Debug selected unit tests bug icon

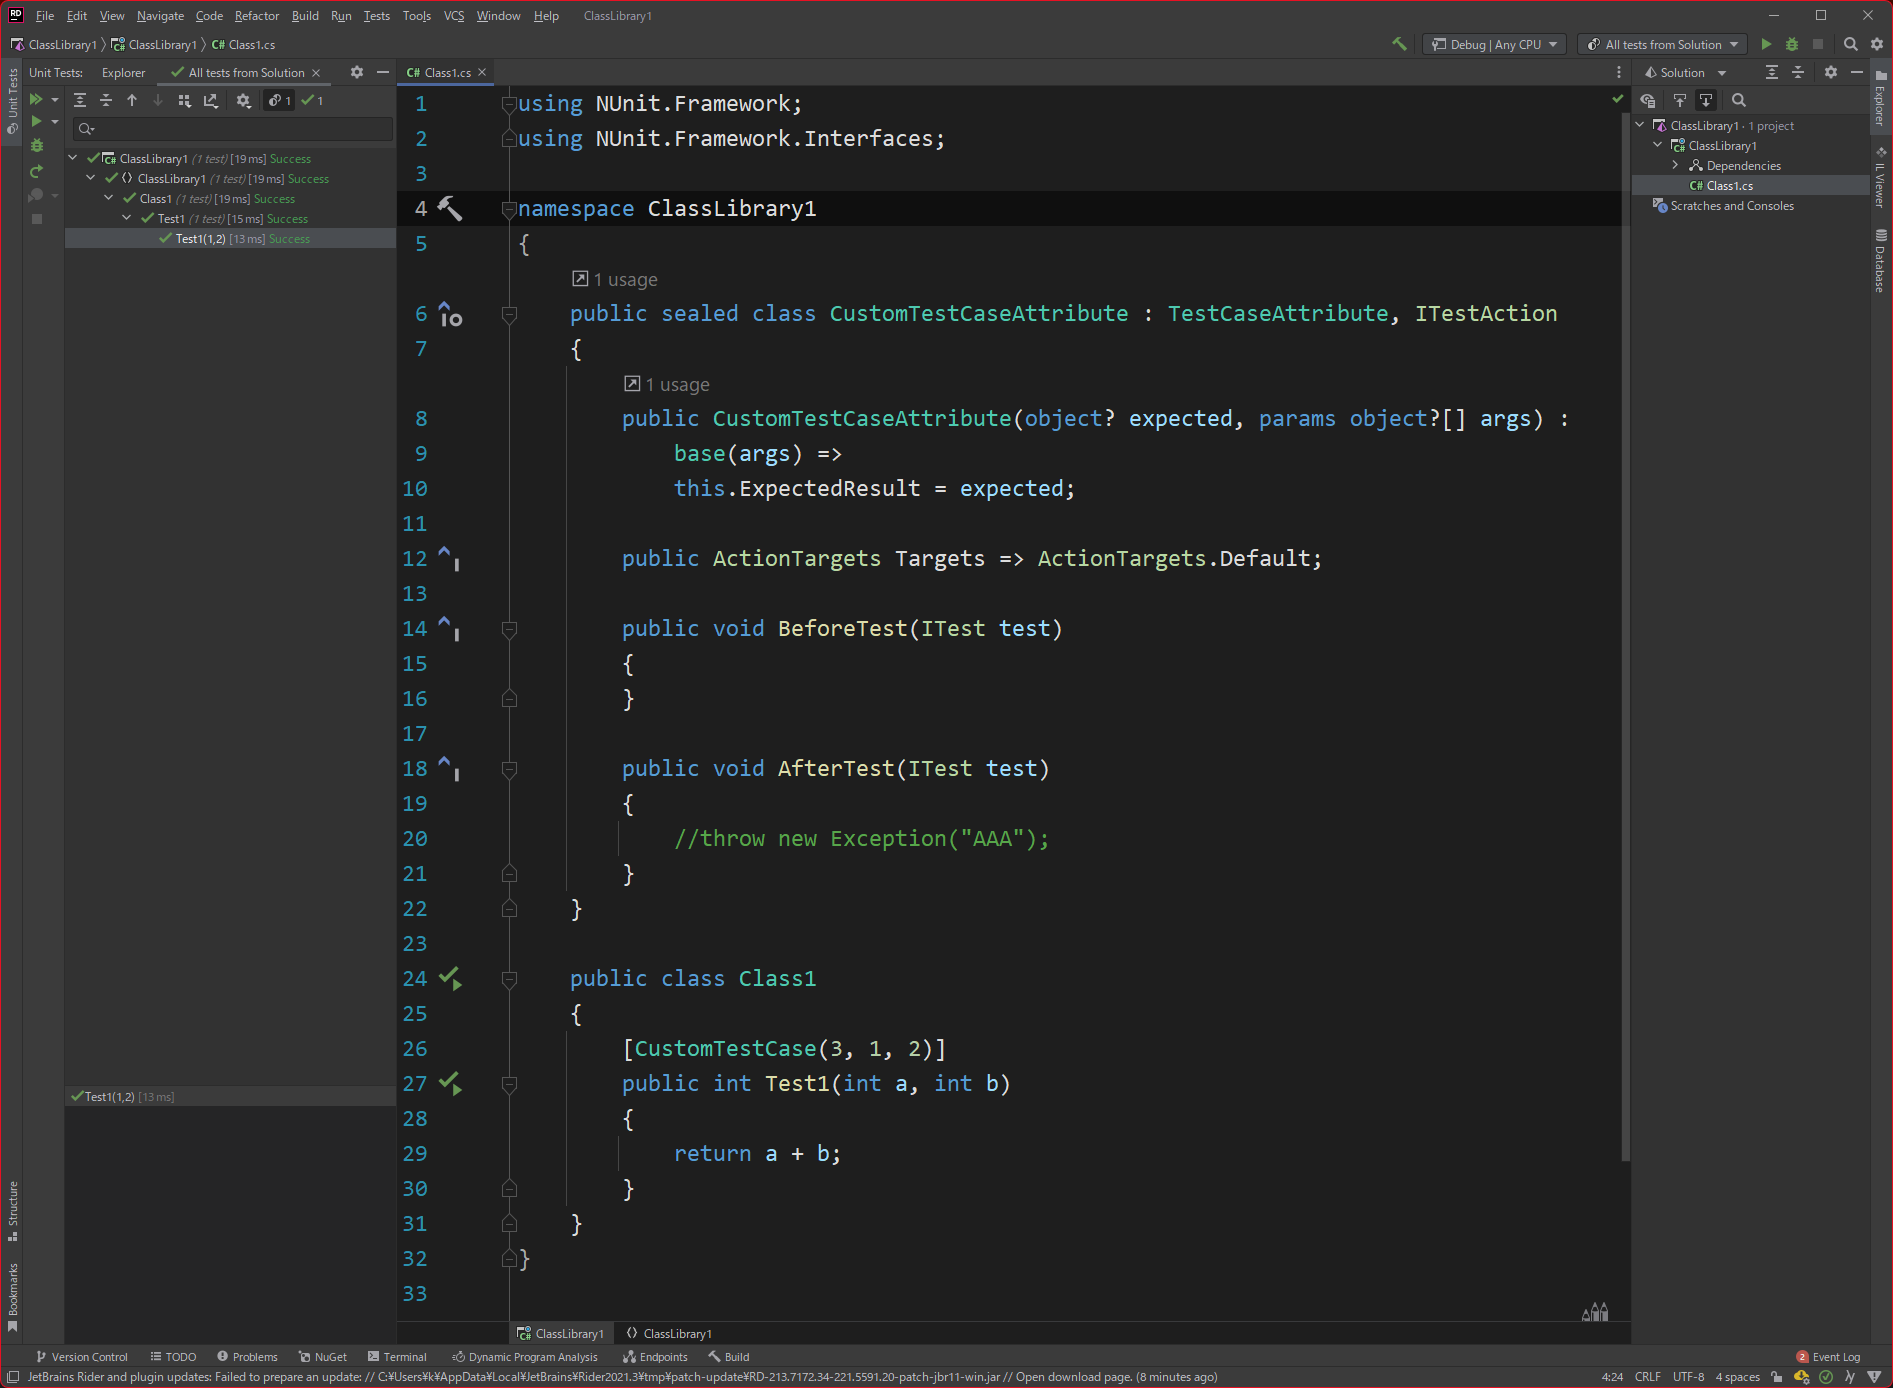tap(37, 146)
